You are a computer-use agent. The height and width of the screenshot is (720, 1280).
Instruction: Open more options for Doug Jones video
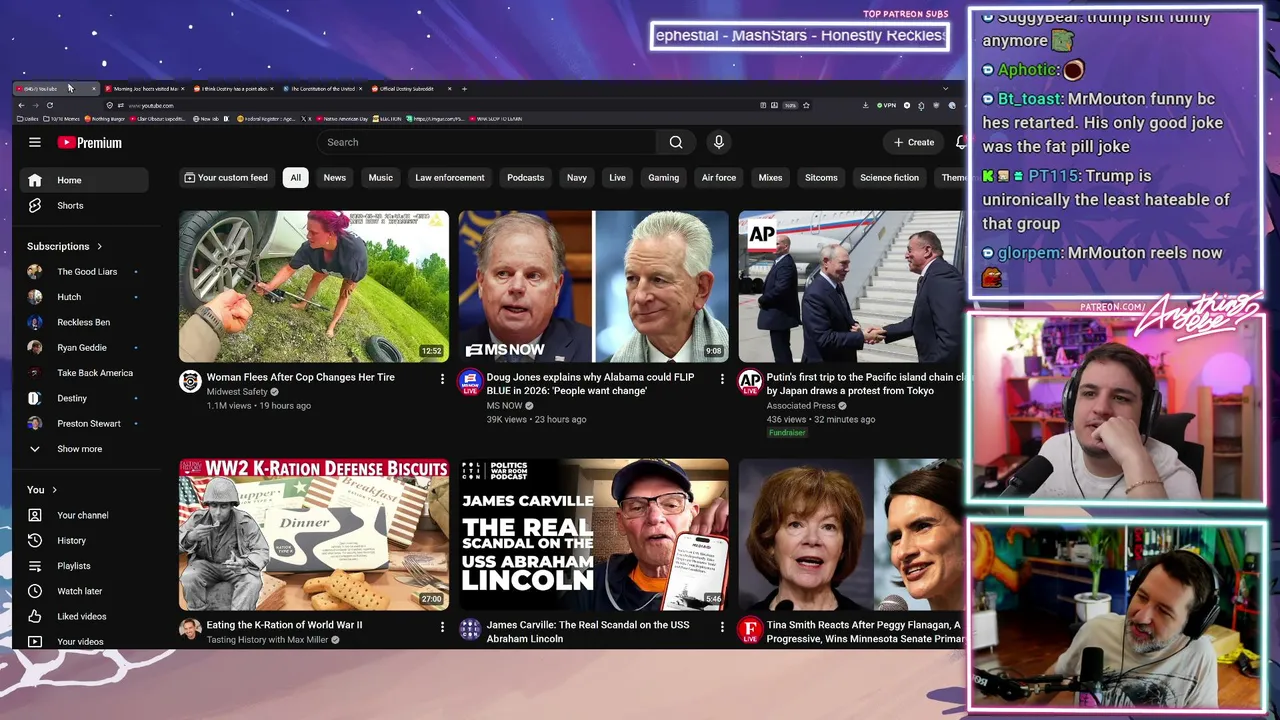tap(722, 379)
